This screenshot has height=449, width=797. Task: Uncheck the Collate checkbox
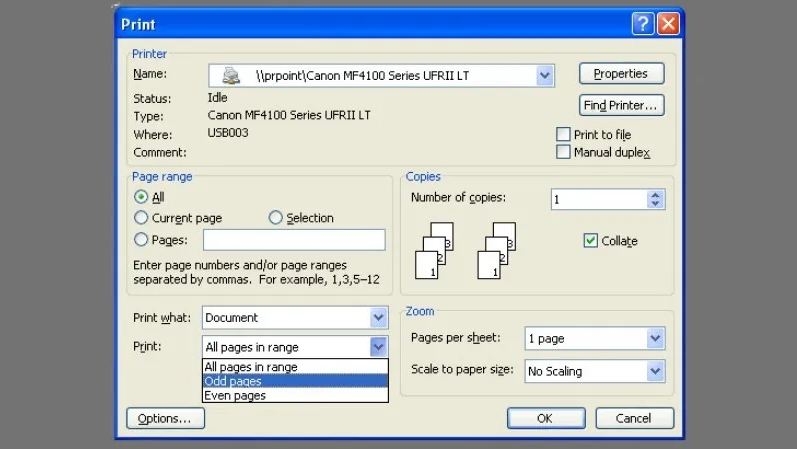(590, 241)
